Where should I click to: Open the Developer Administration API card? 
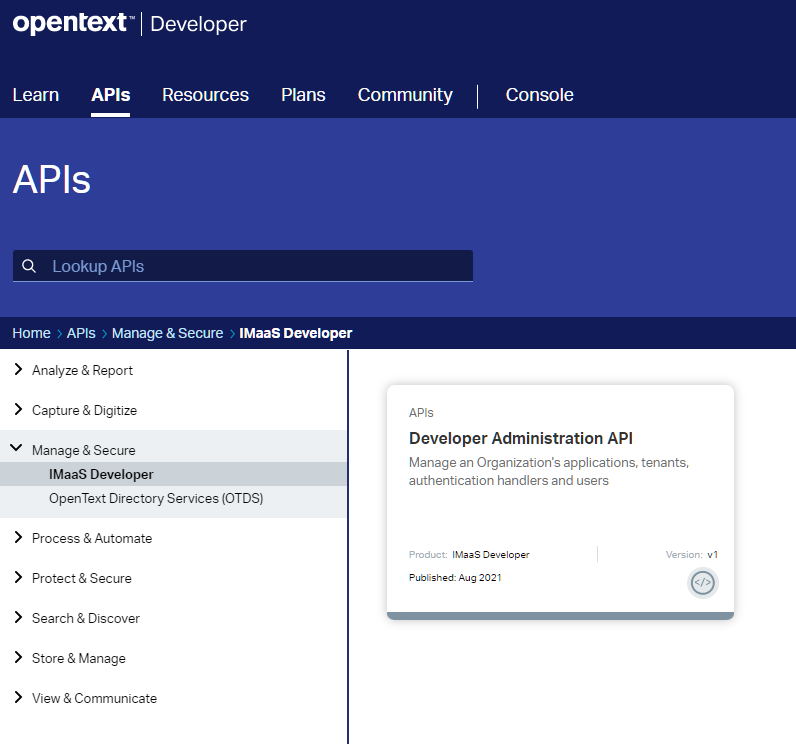(x=520, y=438)
